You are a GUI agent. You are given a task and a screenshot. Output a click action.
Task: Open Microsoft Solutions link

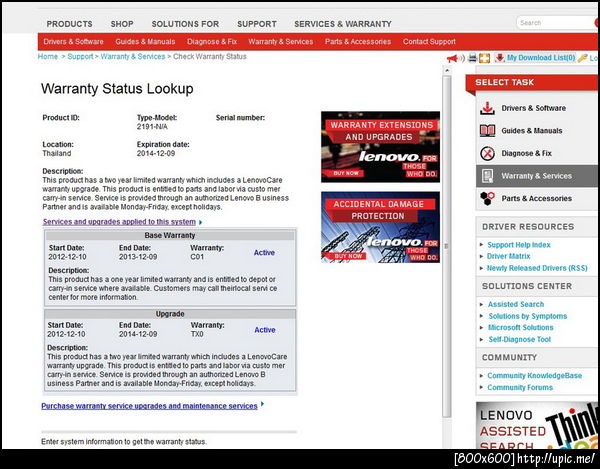520,328
